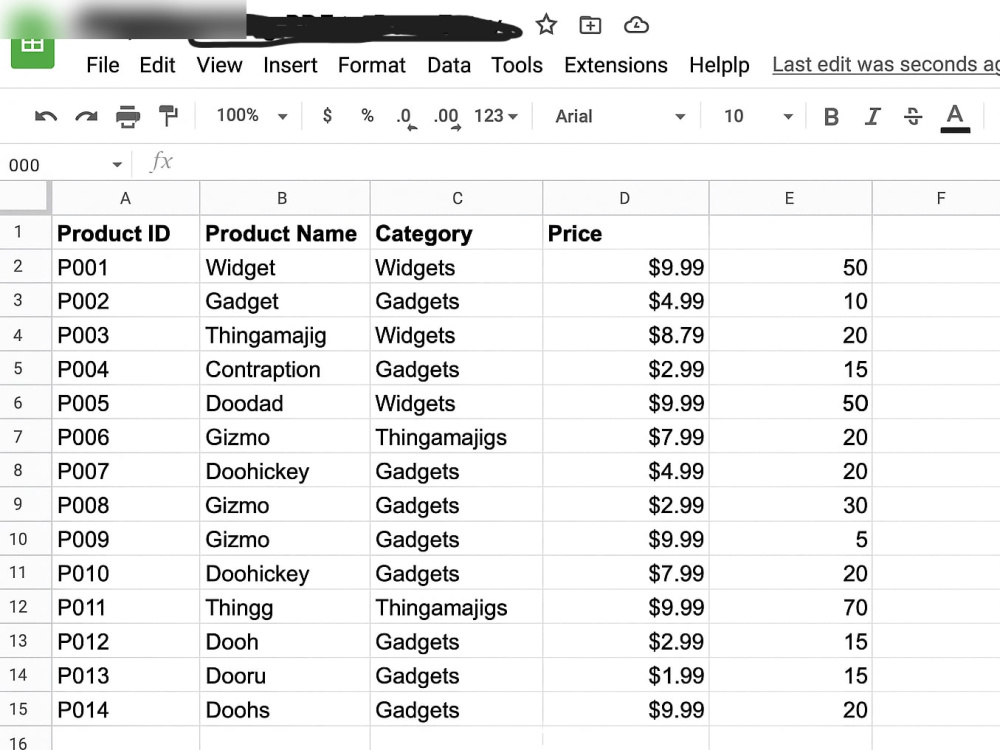Screen dimensions: 1000x750
Task: Select column A header
Action: click(x=126, y=198)
